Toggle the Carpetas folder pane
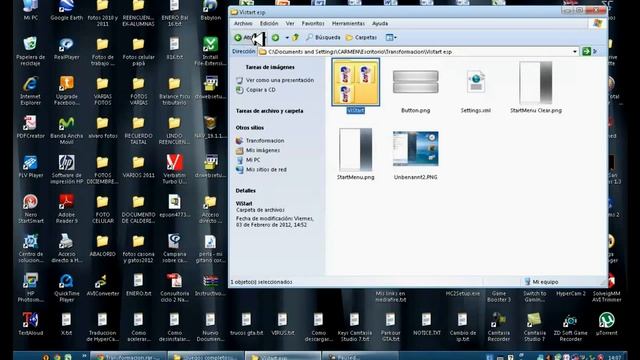Viewport: 640px width, 360px height. tap(361, 38)
